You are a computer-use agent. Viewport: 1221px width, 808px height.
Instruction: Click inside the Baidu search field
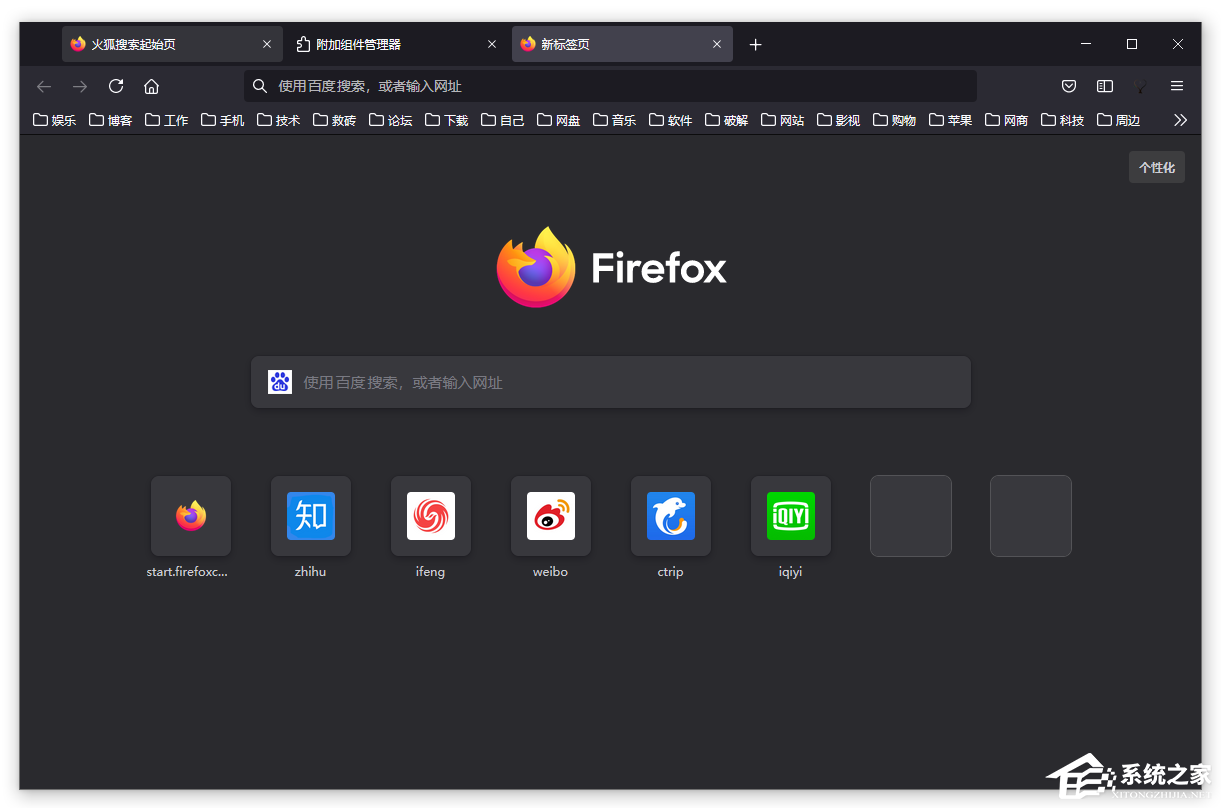[610, 381]
